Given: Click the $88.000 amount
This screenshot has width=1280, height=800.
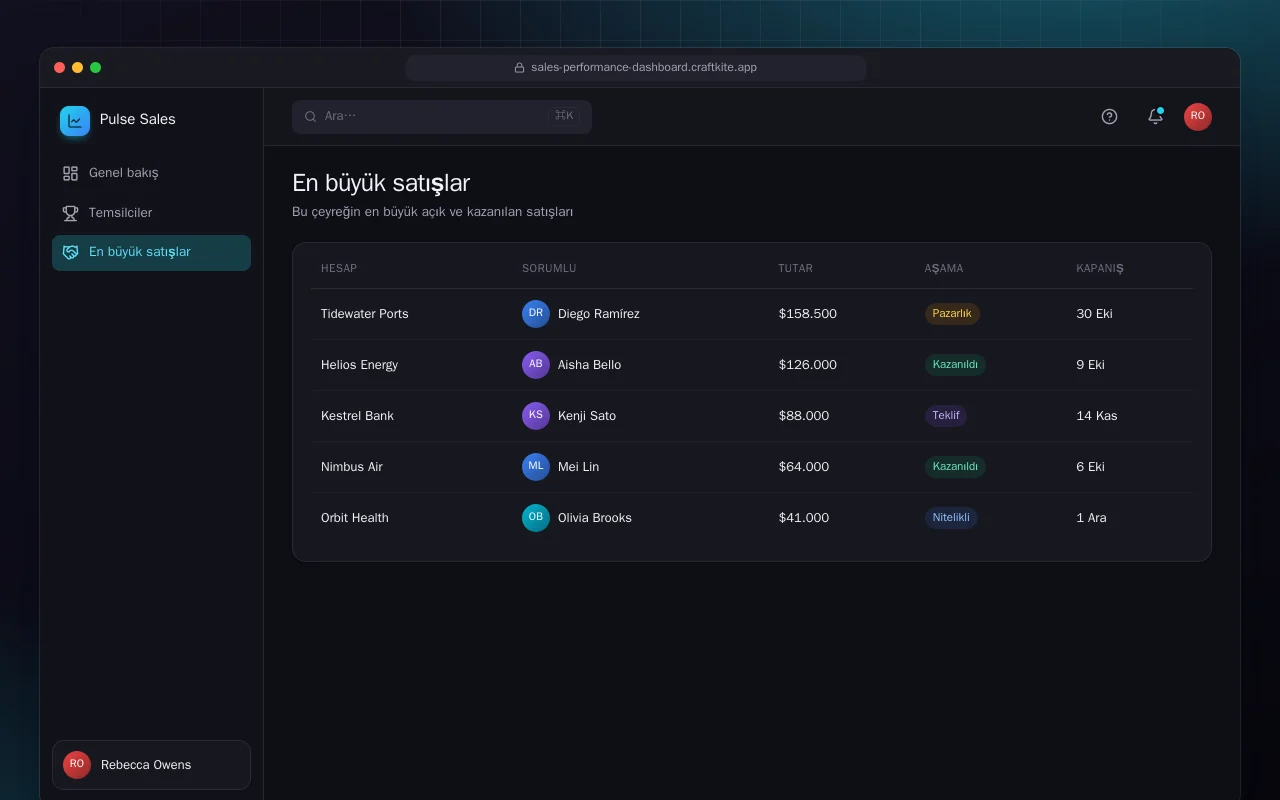Looking at the screenshot, I should tap(804, 416).
